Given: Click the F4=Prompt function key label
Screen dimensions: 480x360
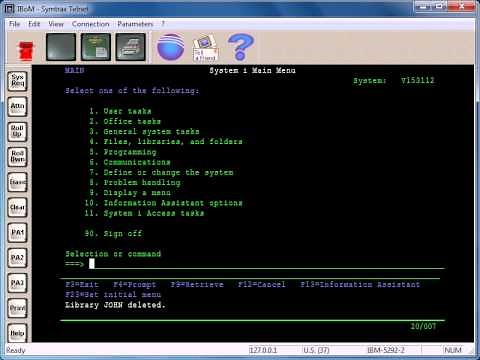Looking at the screenshot, I should (134, 285).
